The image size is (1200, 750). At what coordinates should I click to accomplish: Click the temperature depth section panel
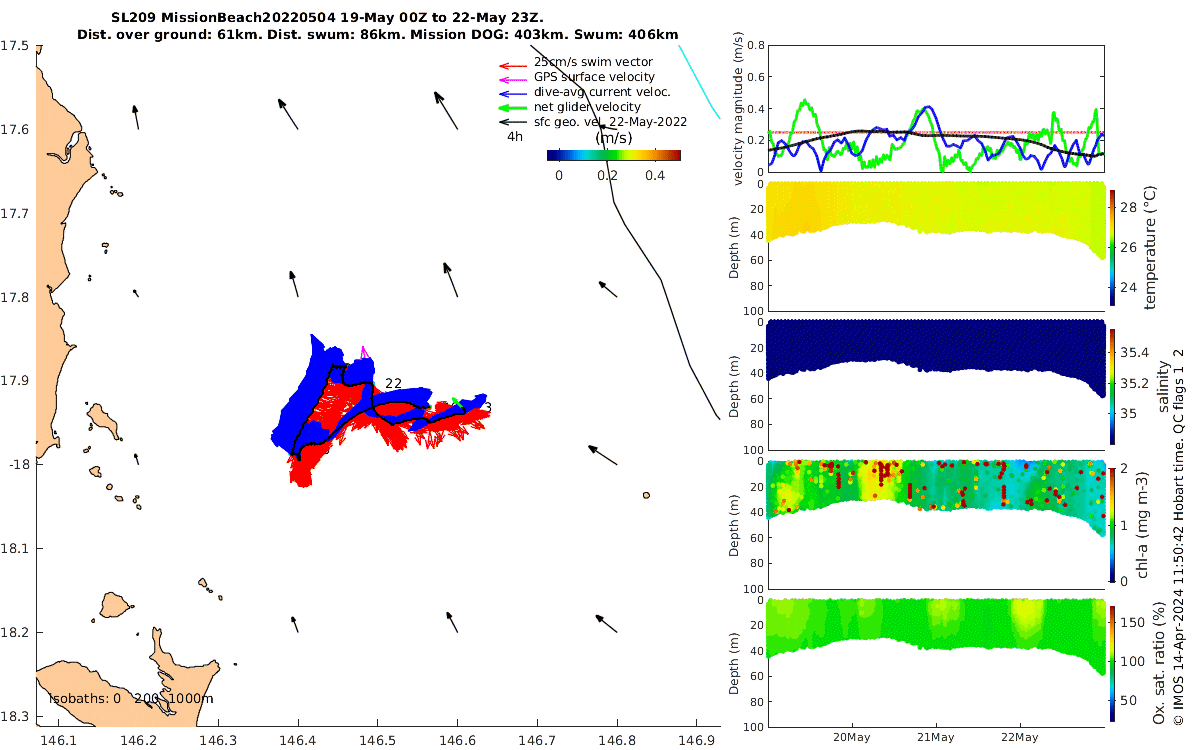coord(936,247)
